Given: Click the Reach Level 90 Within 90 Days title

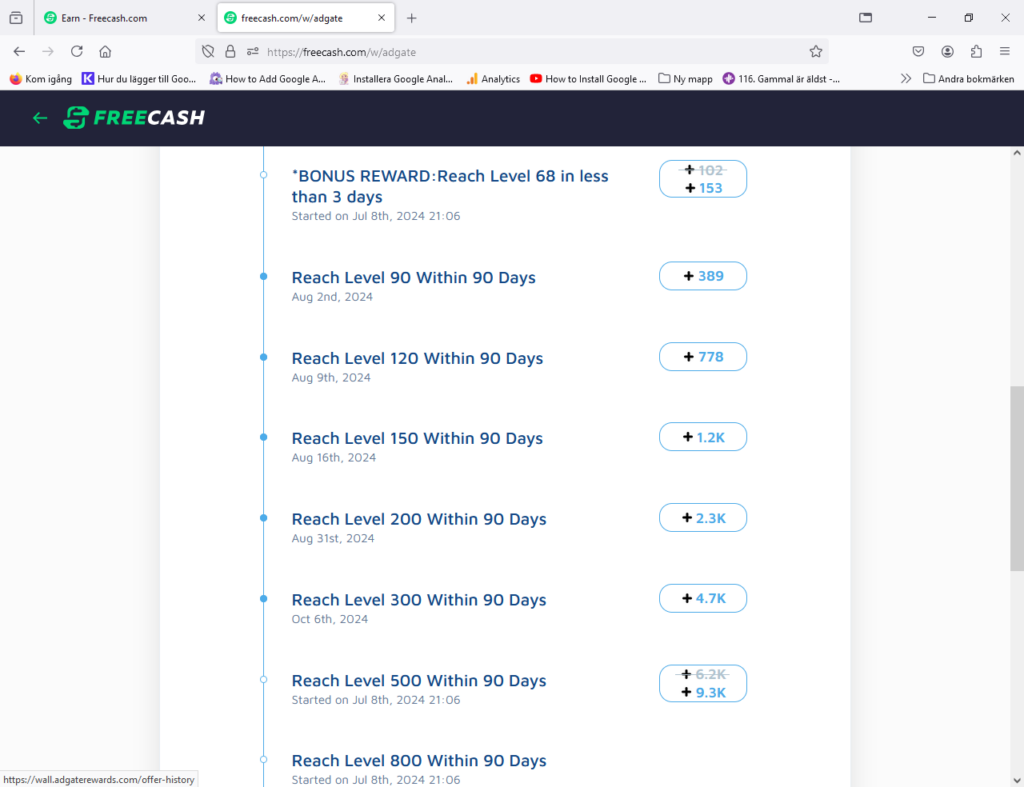Looking at the screenshot, I should (x=413, y=278).
